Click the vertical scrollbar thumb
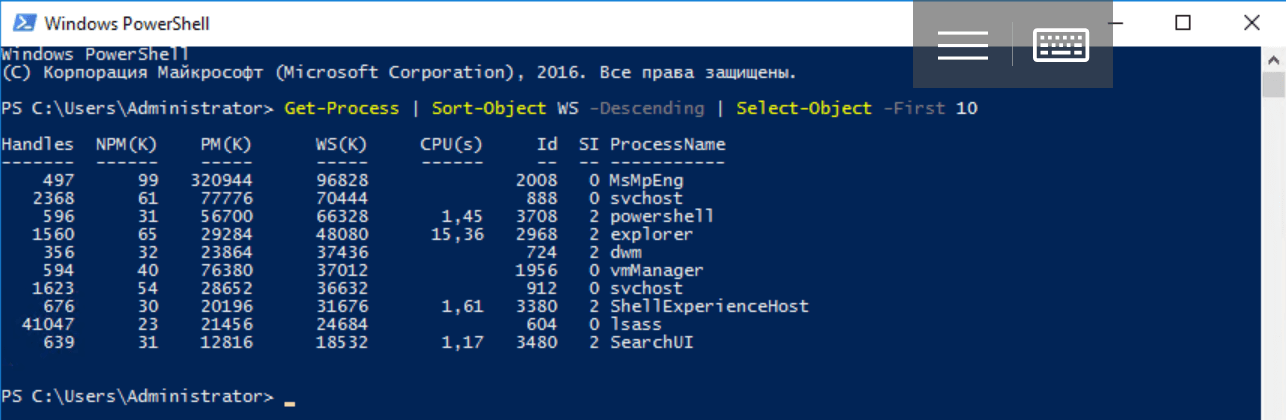Viewport: 1286px width, 420px height. coord(1272,85)
